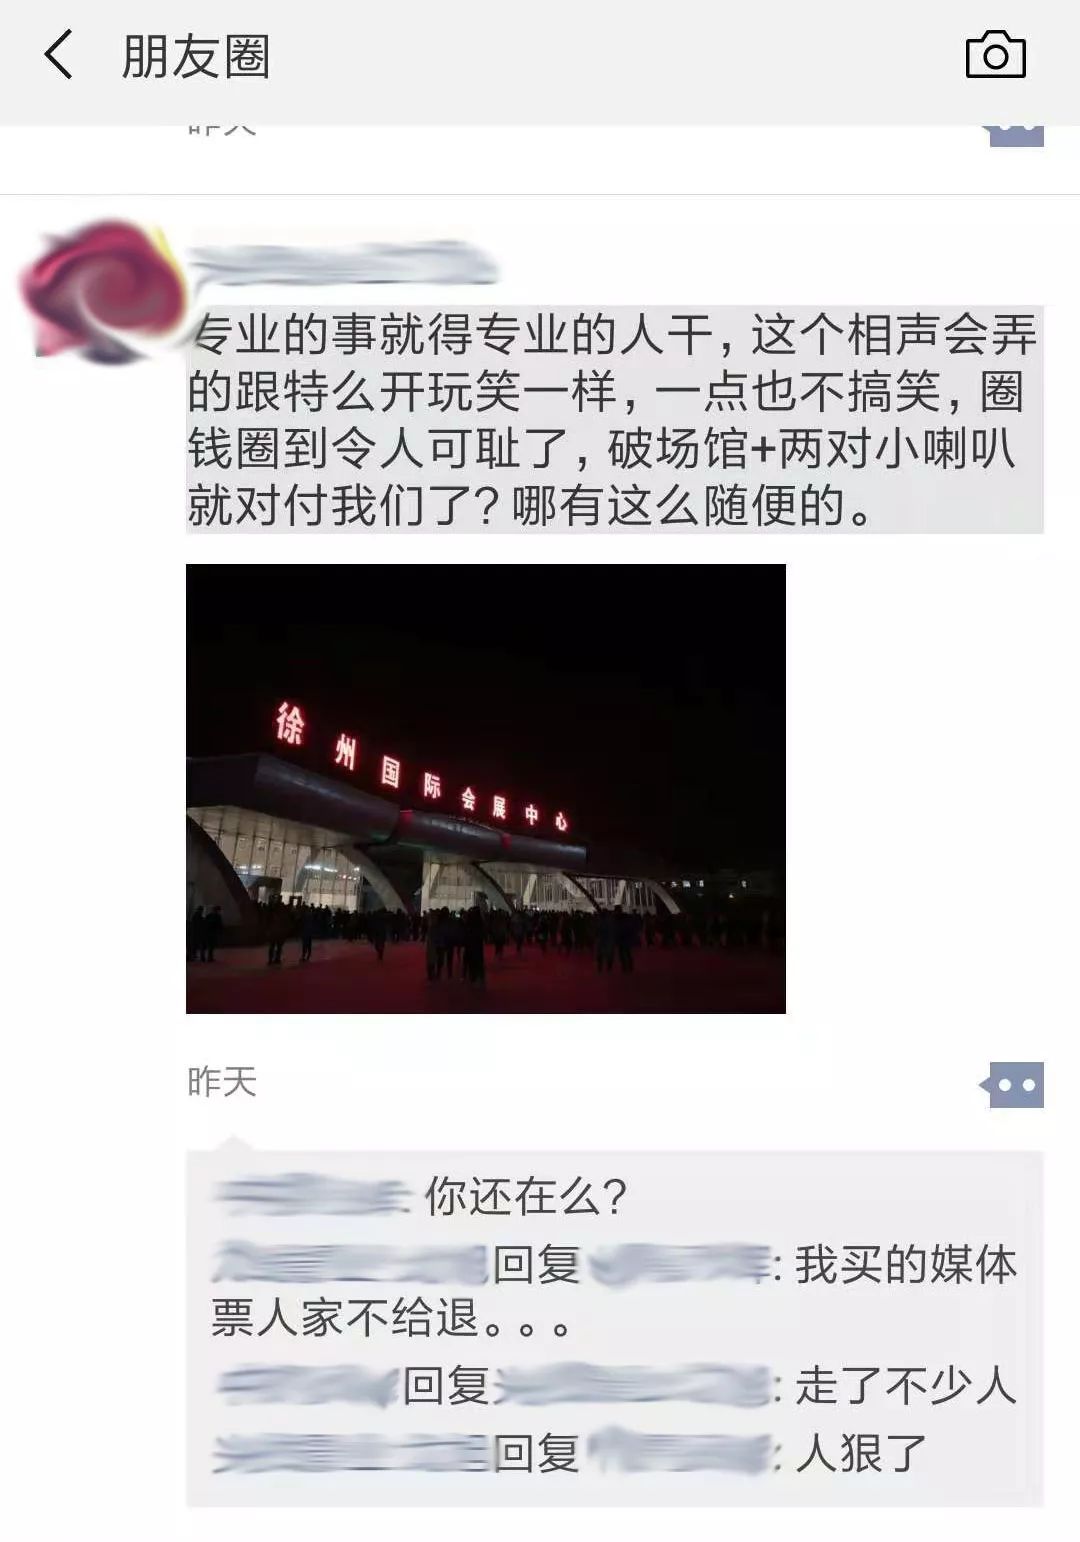Select the highlighted post text about 相声会
The height and width of the screenshot is (1542, 1080).
click(x=614, y=420)
